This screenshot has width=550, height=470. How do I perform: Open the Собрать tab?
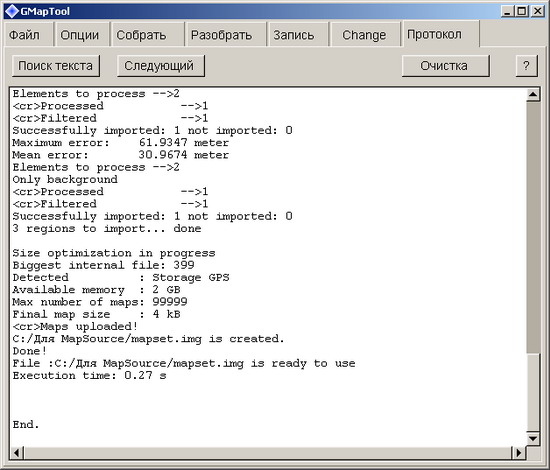147,34
